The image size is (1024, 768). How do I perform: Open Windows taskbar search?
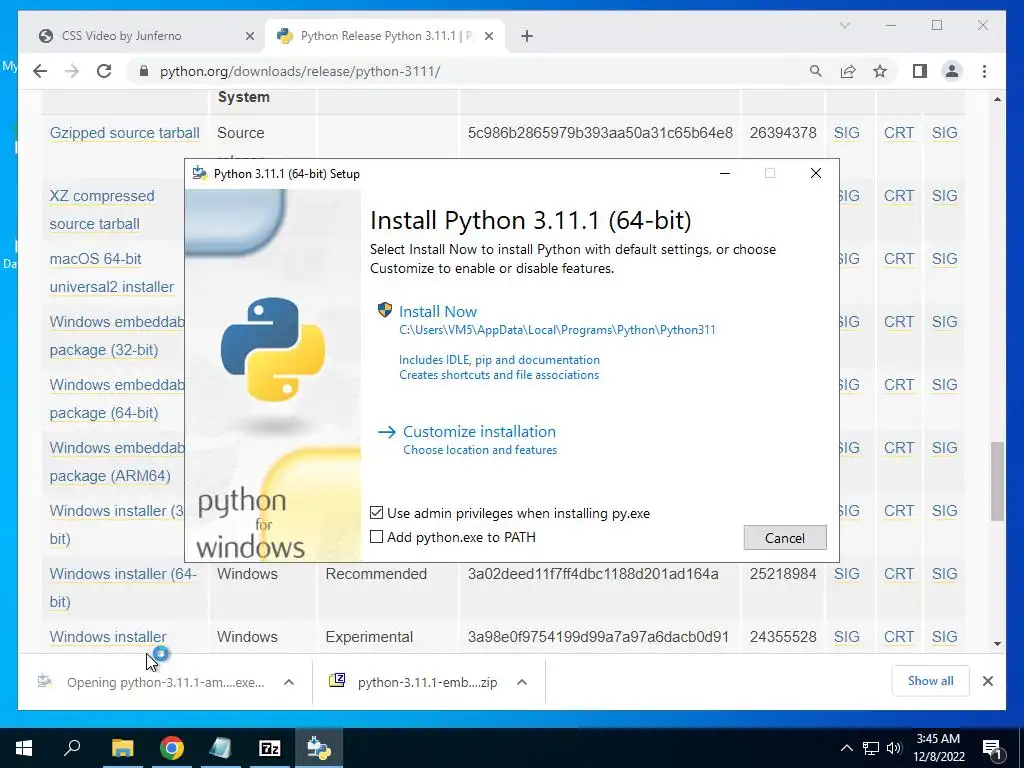(72, 748)
